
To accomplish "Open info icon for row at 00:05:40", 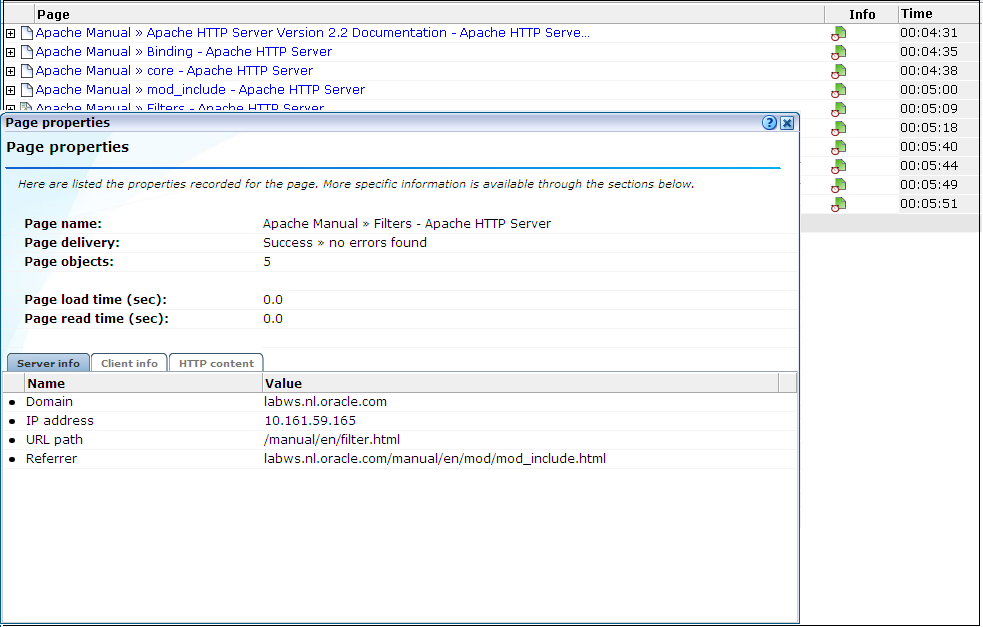I will pyautogui.click(x=839, y=147).
